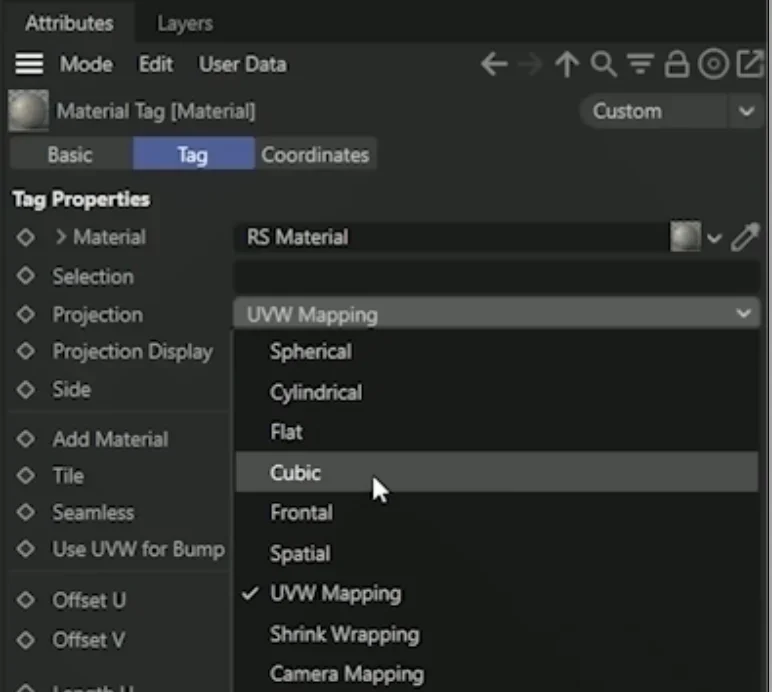Switch to the Coordinates tab
This screenshot has width=772, height=692.
pyautogui.click(x=316, y=155)
